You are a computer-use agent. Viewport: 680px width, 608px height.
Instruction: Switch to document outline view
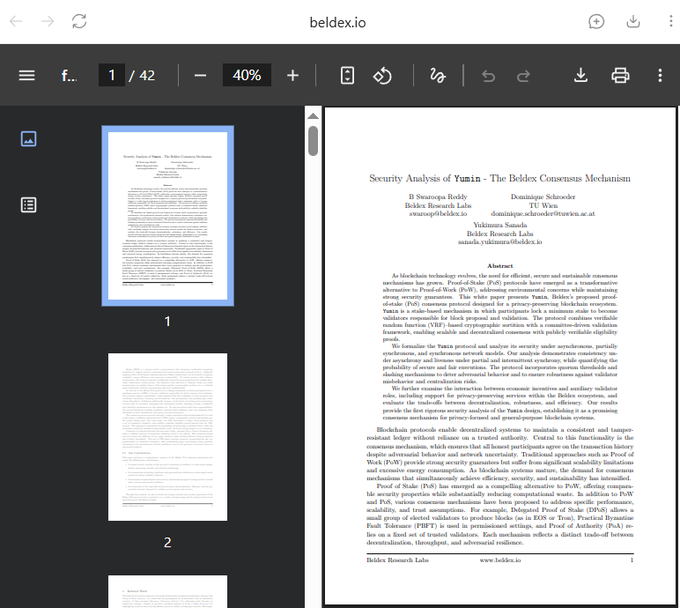29,205
